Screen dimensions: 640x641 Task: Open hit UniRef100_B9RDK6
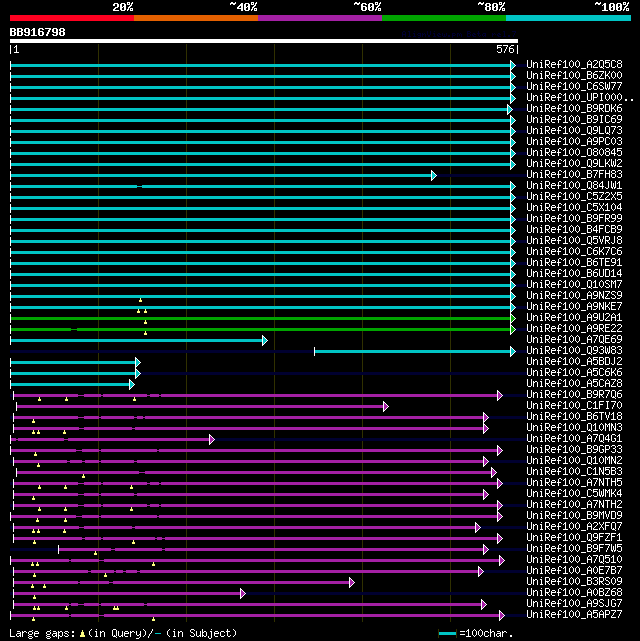click(x=574, y=109)
